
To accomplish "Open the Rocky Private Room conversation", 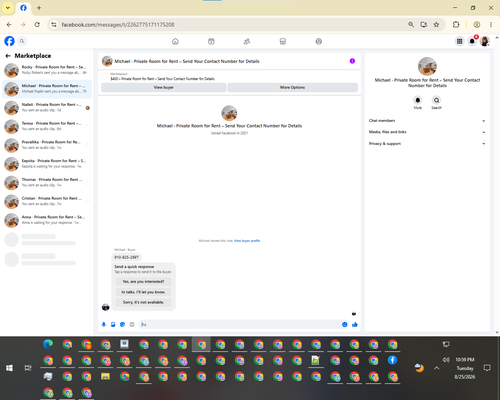I will click(47, 70).
